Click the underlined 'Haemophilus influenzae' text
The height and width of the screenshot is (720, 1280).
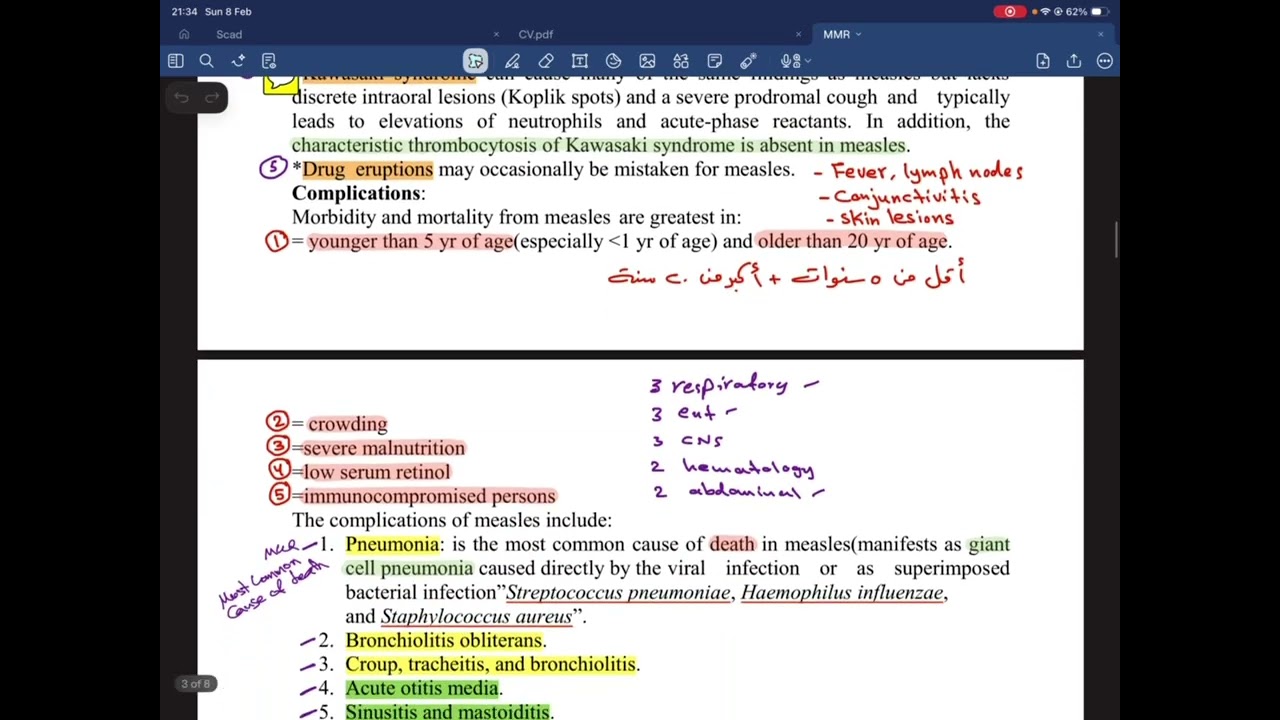pyautogui.click(x=842, y=592)
